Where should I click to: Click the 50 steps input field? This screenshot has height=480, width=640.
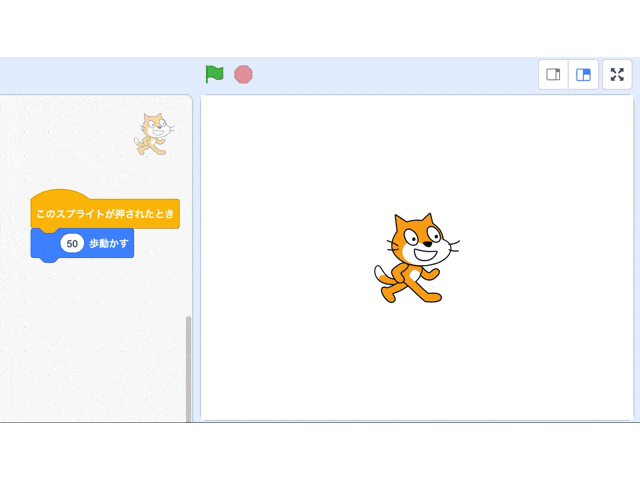(72, 244)
